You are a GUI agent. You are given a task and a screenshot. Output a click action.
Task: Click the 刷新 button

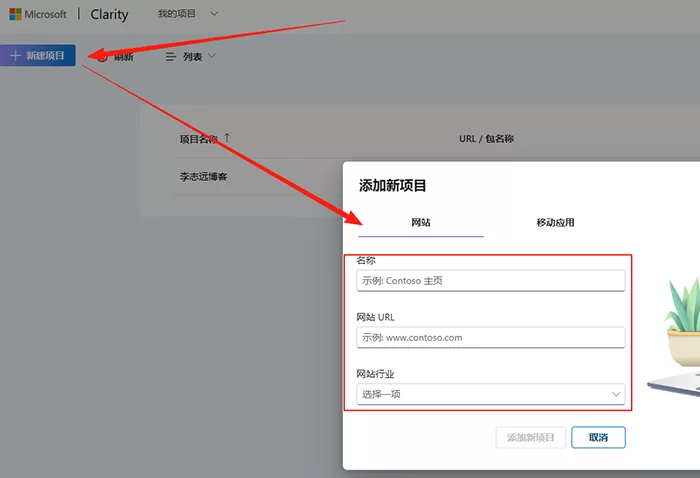[x=116, y=57]
